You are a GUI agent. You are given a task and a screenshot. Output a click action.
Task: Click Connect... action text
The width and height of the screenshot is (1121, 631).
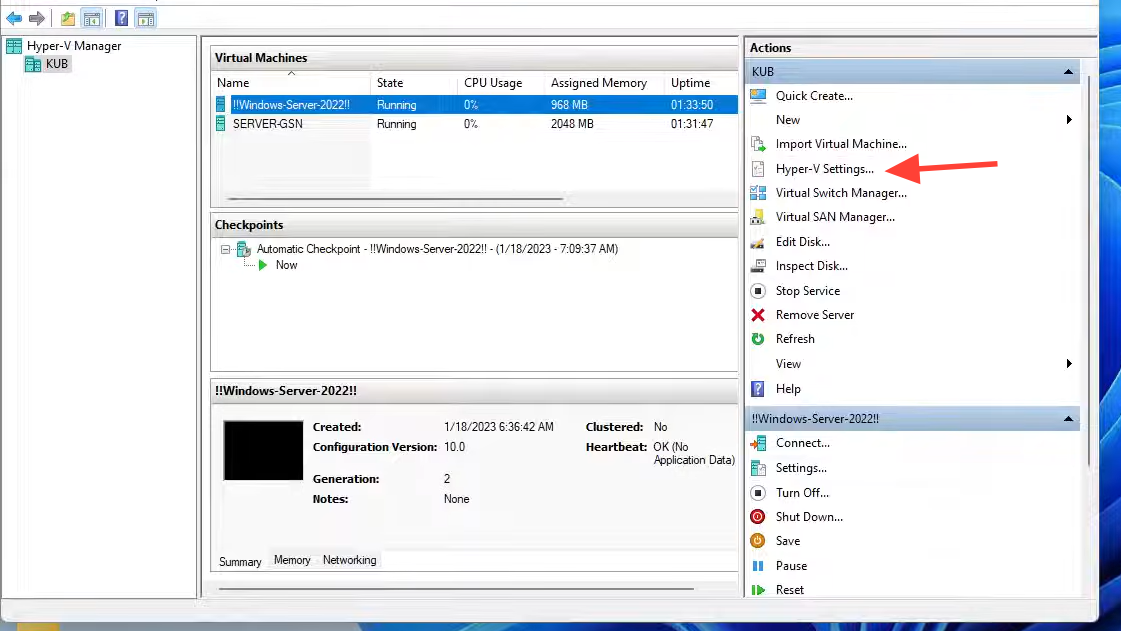coord(803,443)
